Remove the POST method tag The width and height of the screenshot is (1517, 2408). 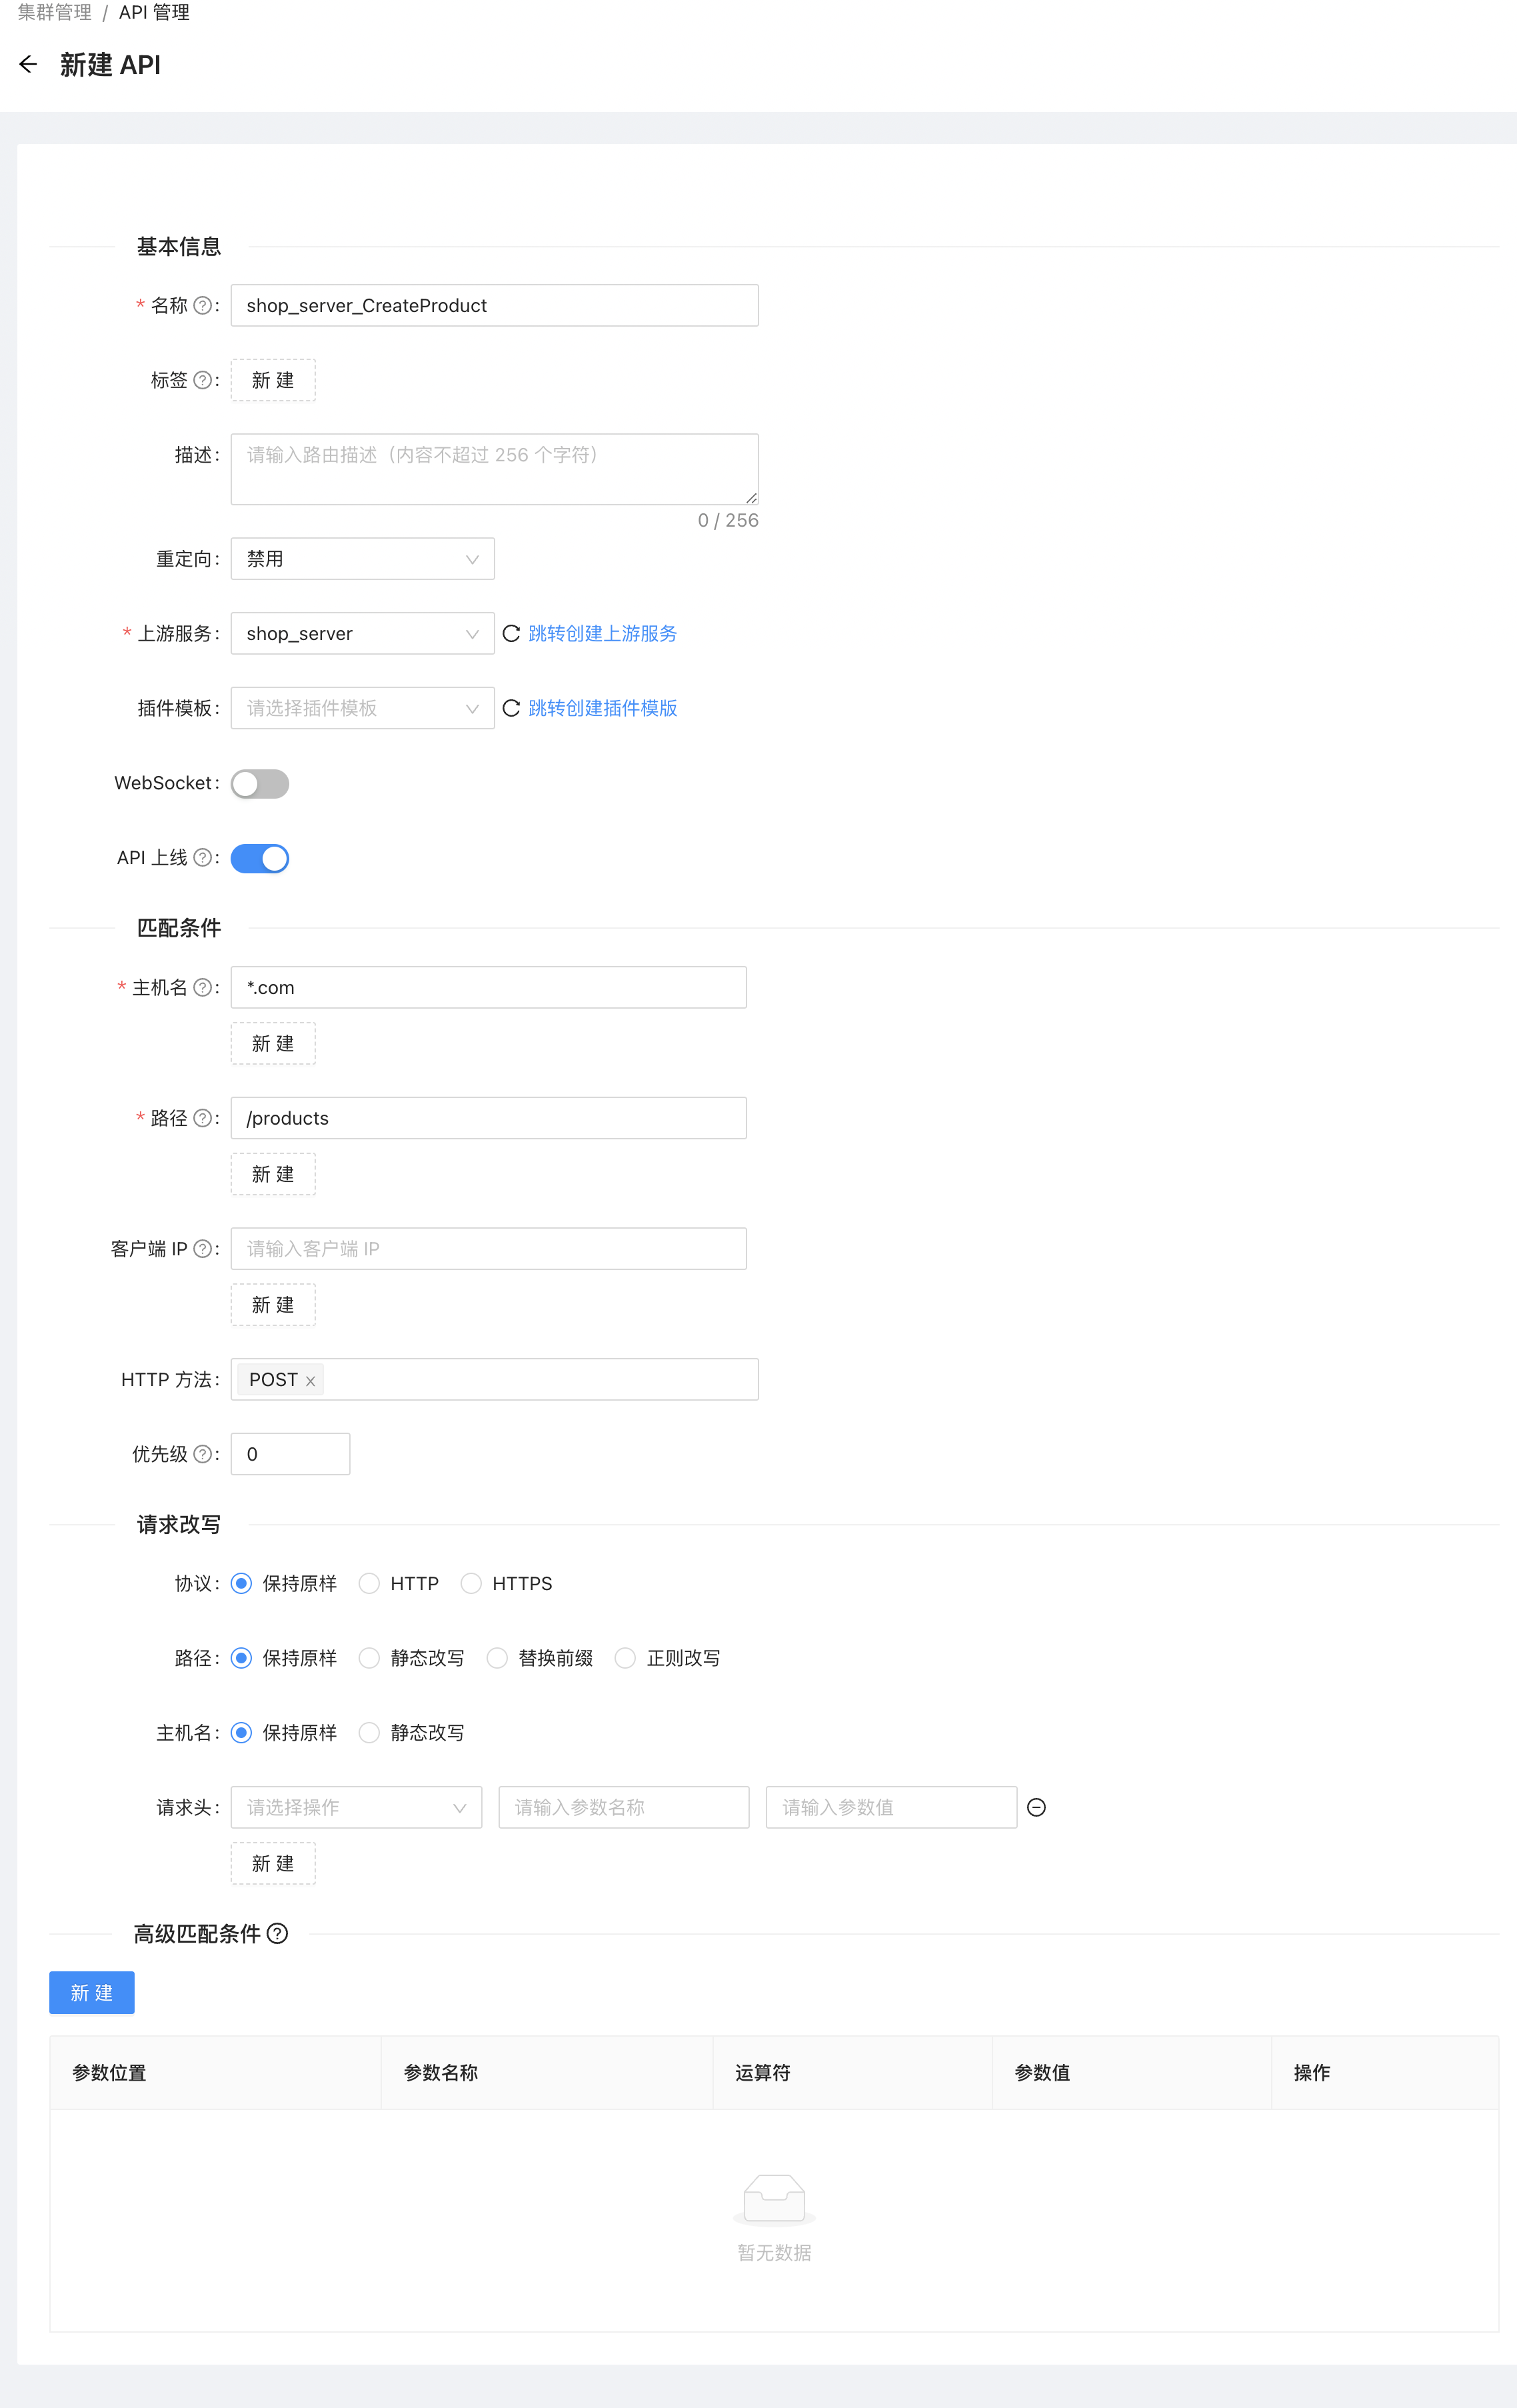tap(310, 1381)
